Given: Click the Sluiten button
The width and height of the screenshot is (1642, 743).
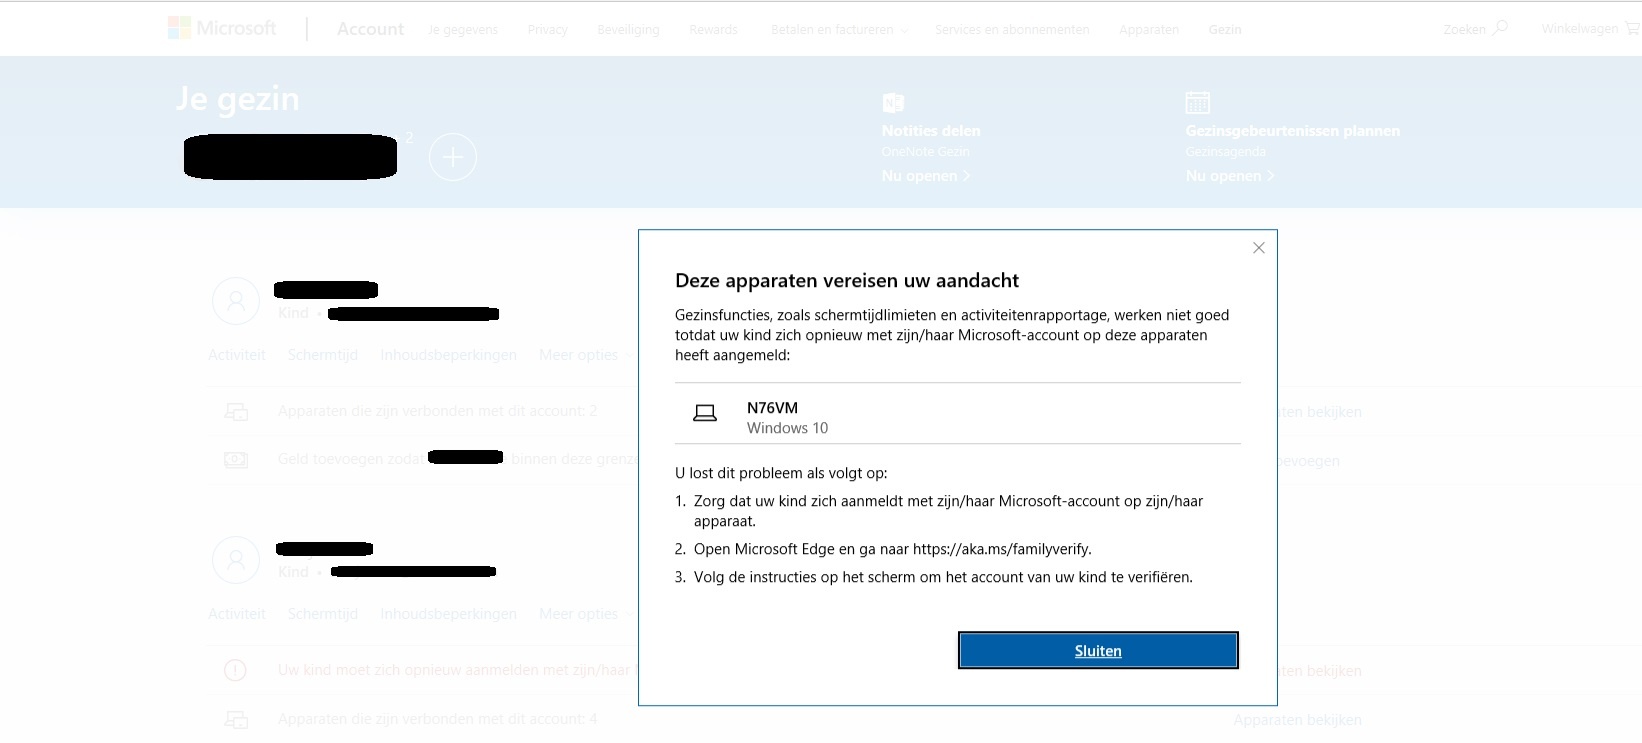Looking at the screenshot, I should (1097, 650).
